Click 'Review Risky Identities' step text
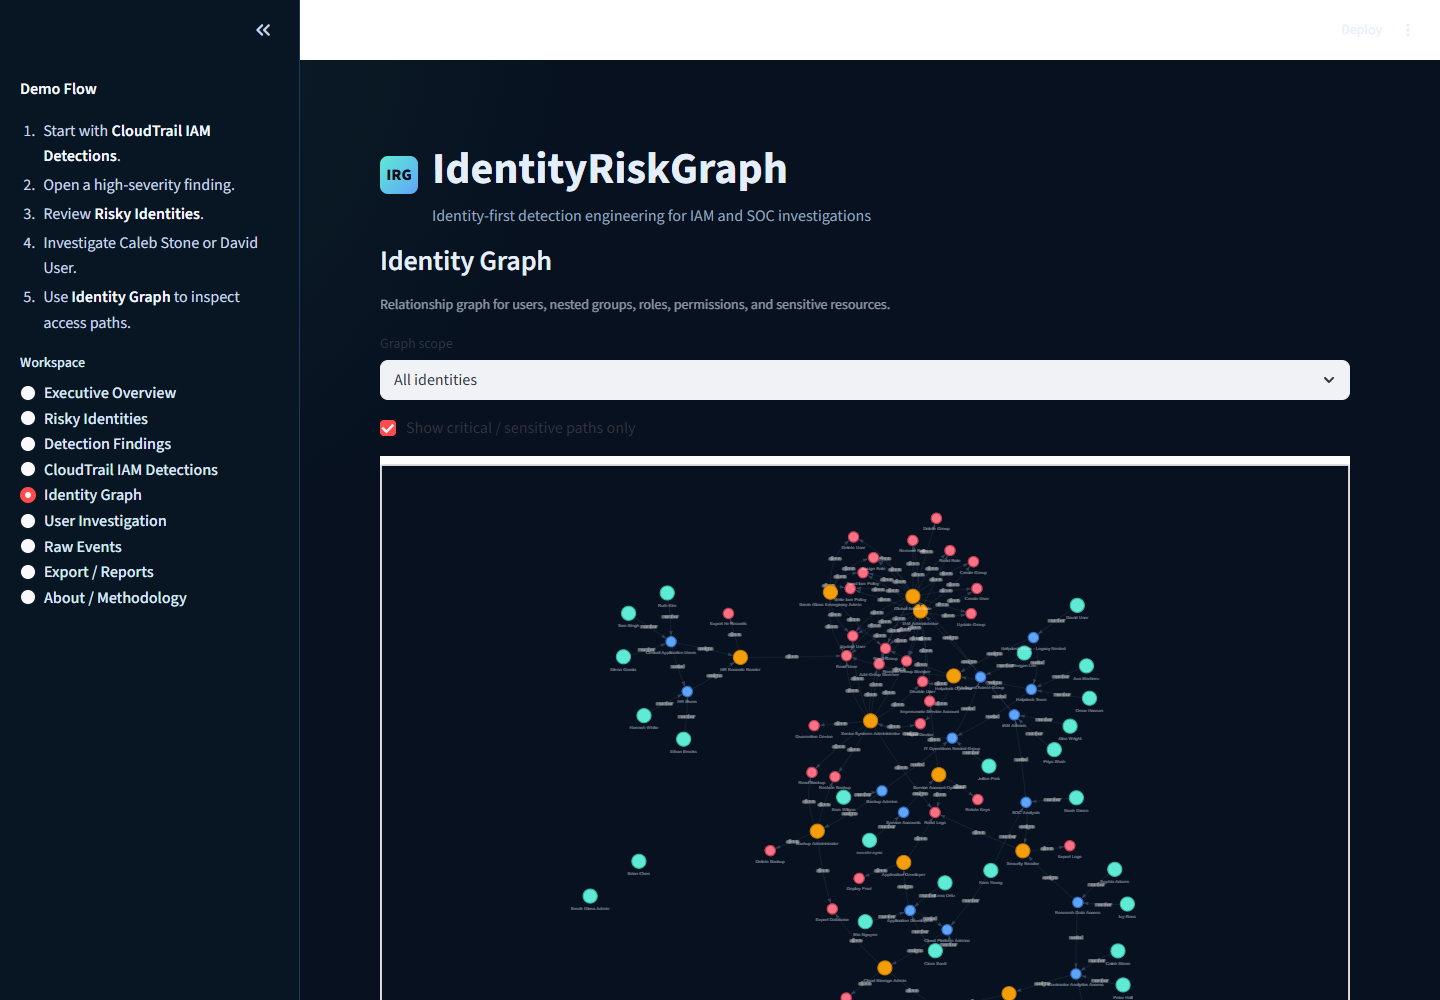Image resolution: width=1440 pixels, height=1000 pixels. [x=123, y=214]
